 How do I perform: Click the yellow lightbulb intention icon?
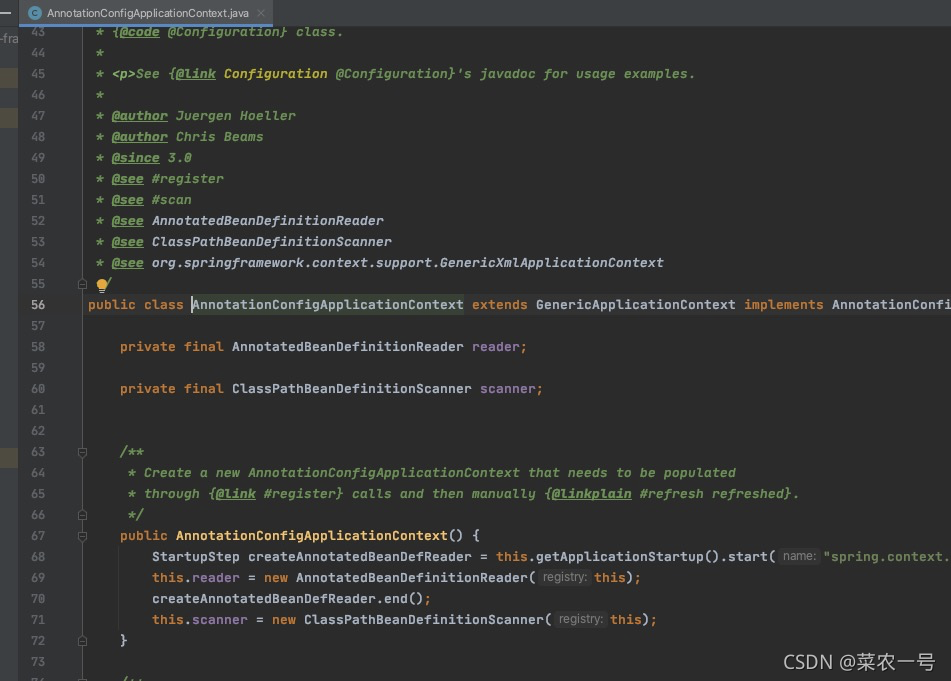pos(102,284)
